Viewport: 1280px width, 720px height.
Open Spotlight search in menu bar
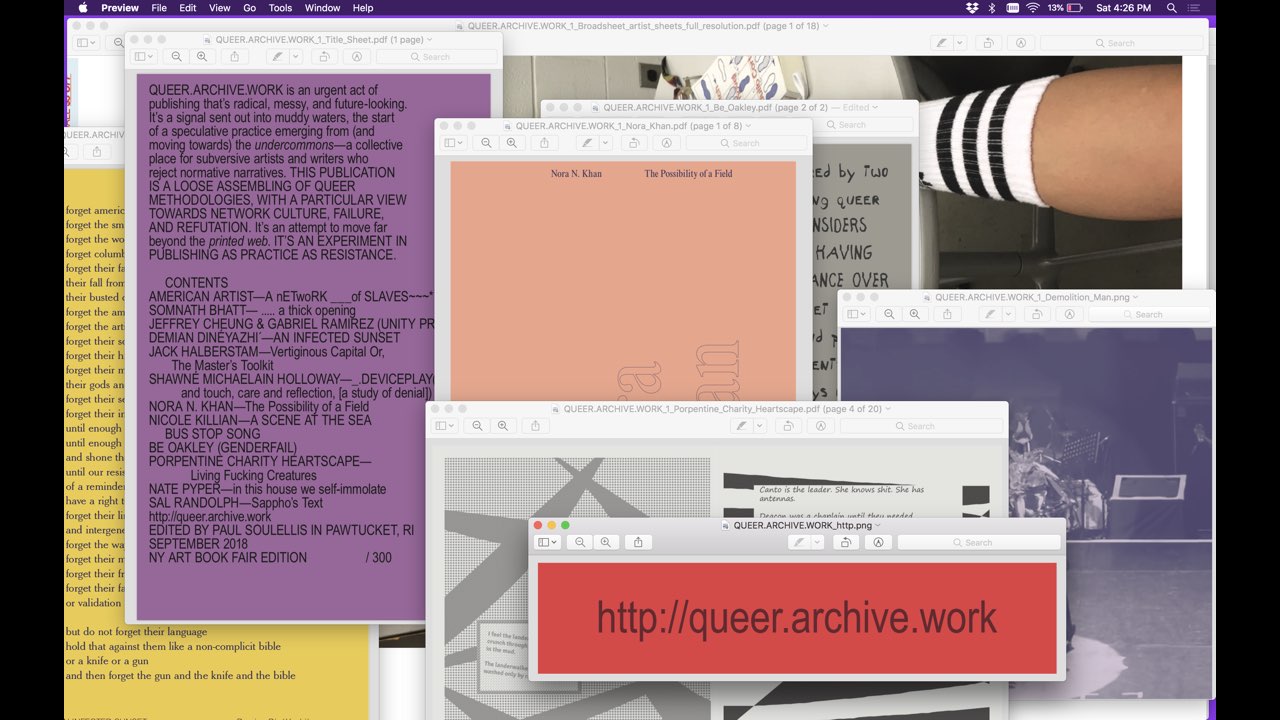pyautogui.click(x=1172, y=8)
